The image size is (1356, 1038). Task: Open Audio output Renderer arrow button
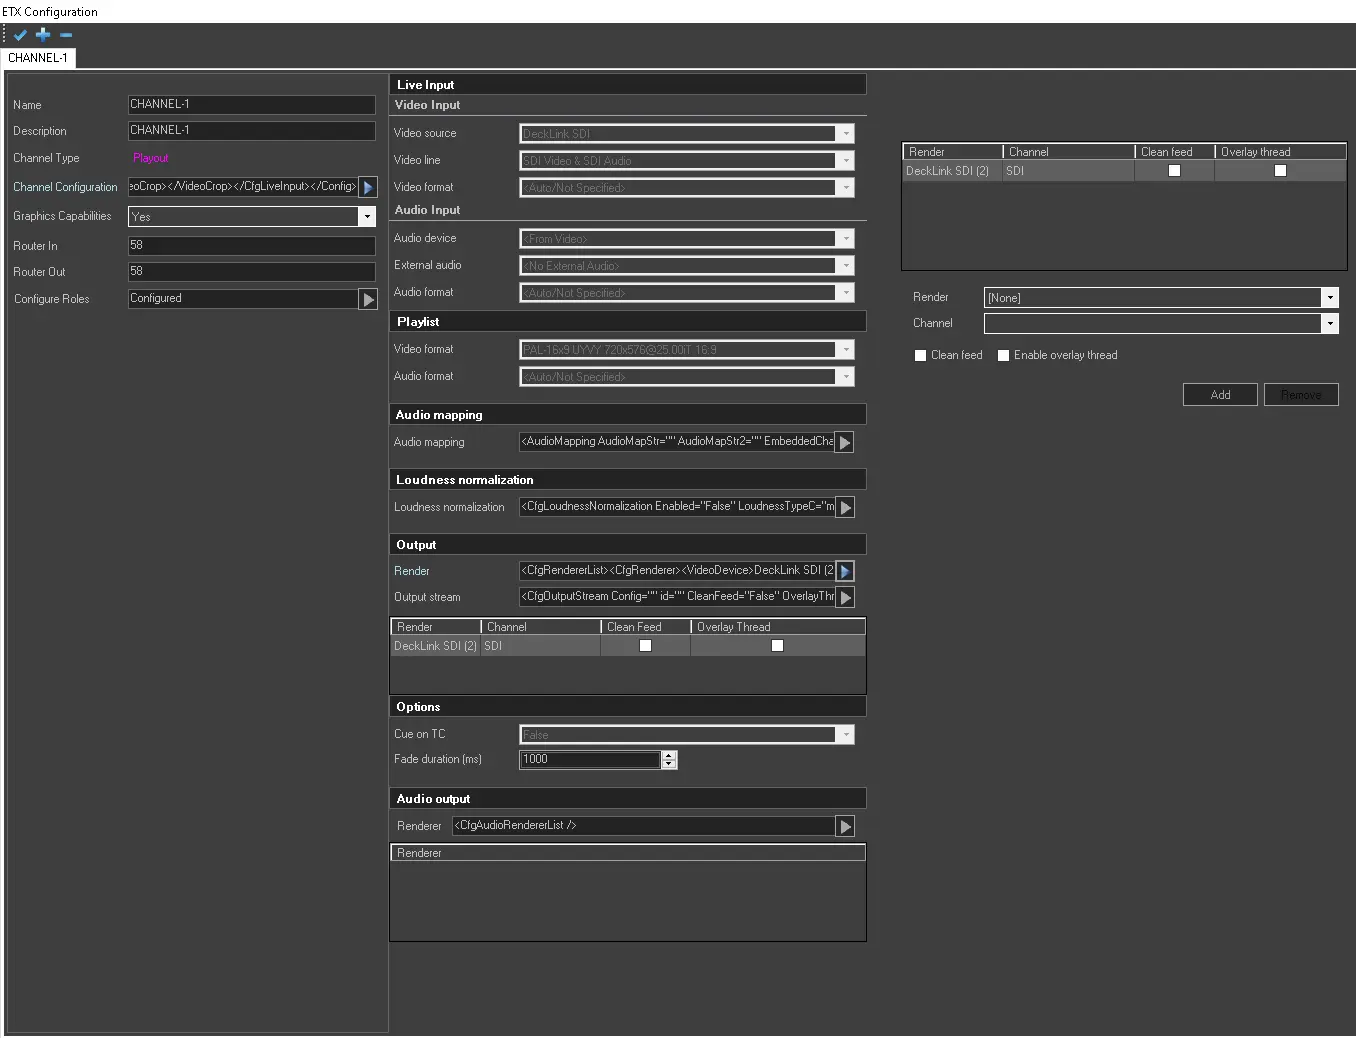(845, 826)
